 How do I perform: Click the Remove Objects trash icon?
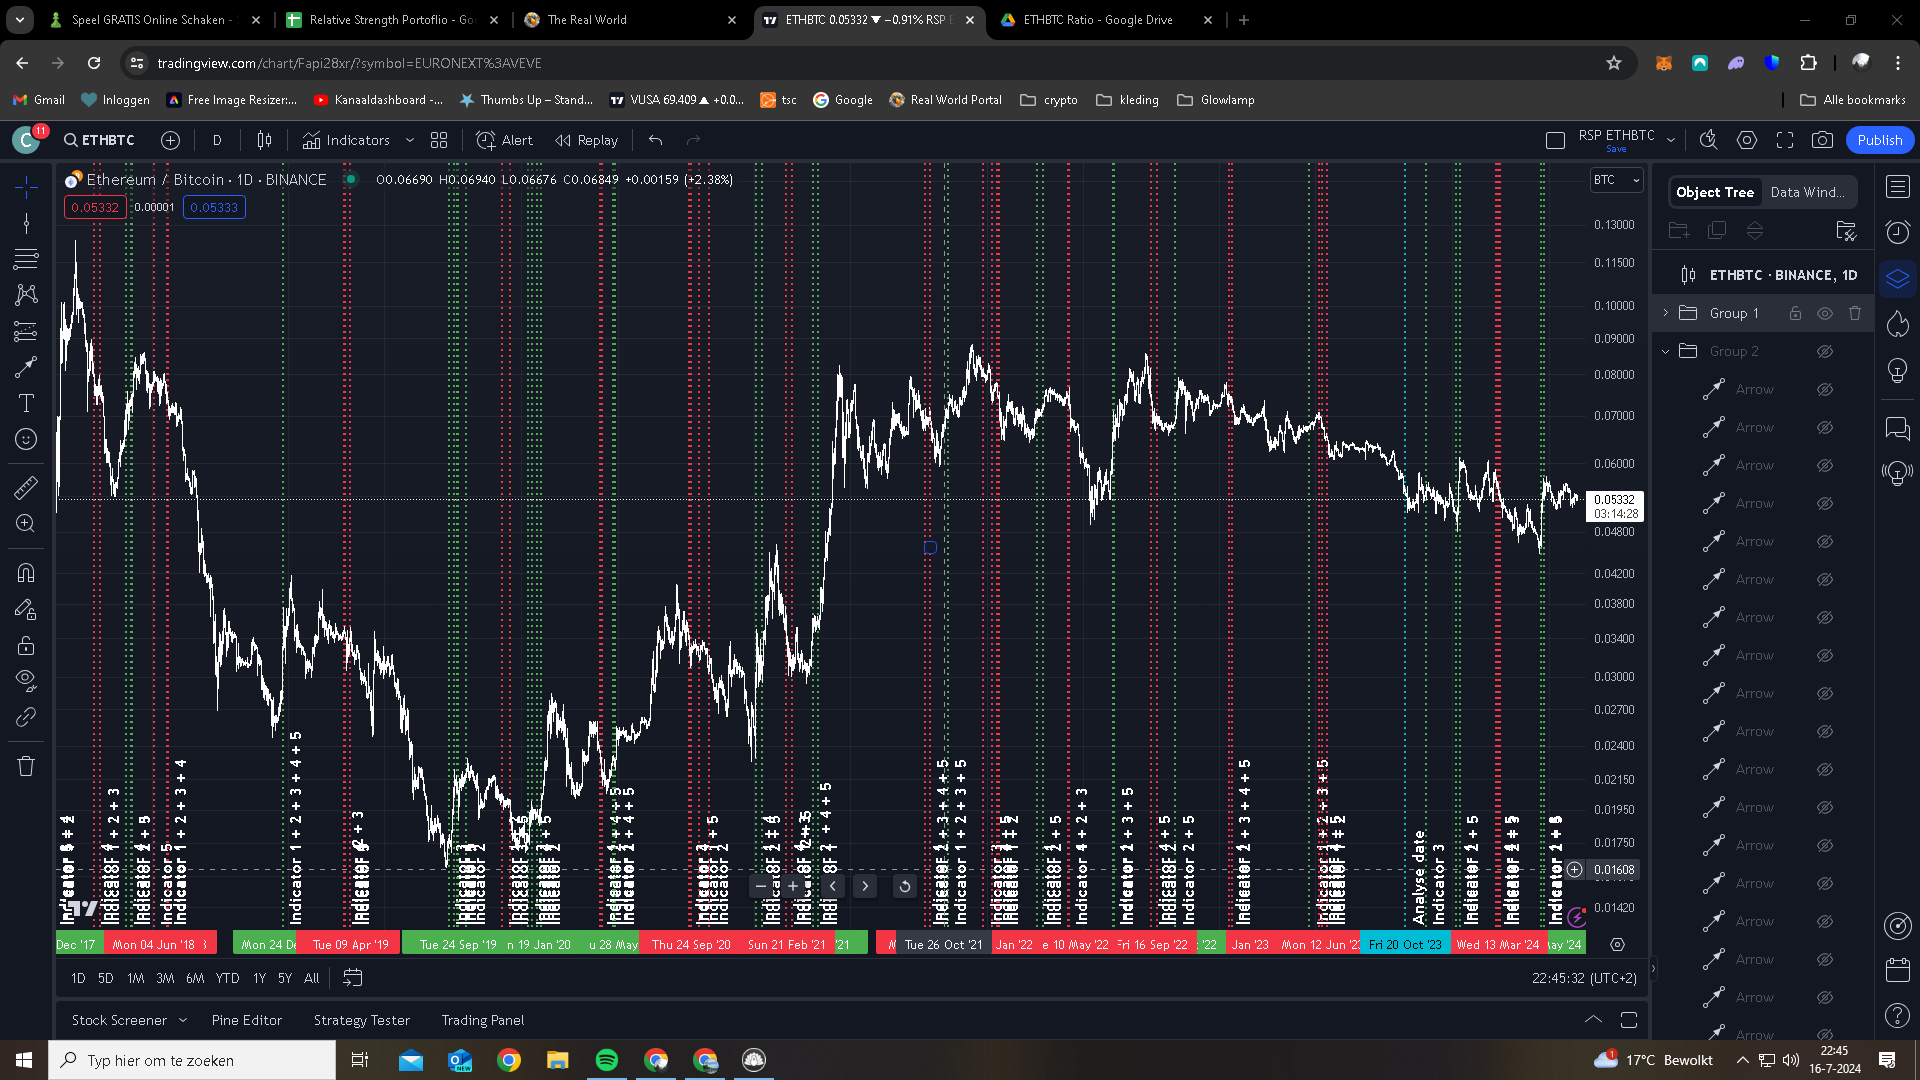(26, 766)
